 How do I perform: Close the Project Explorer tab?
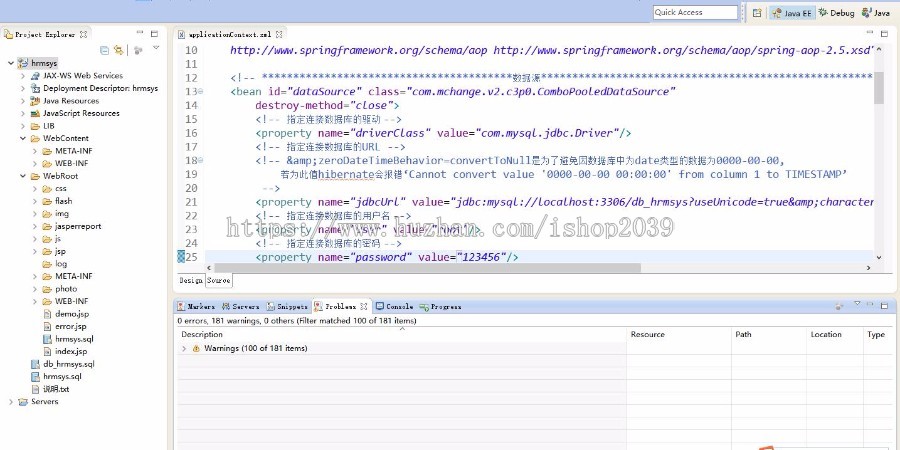click(x=83, y=34)
